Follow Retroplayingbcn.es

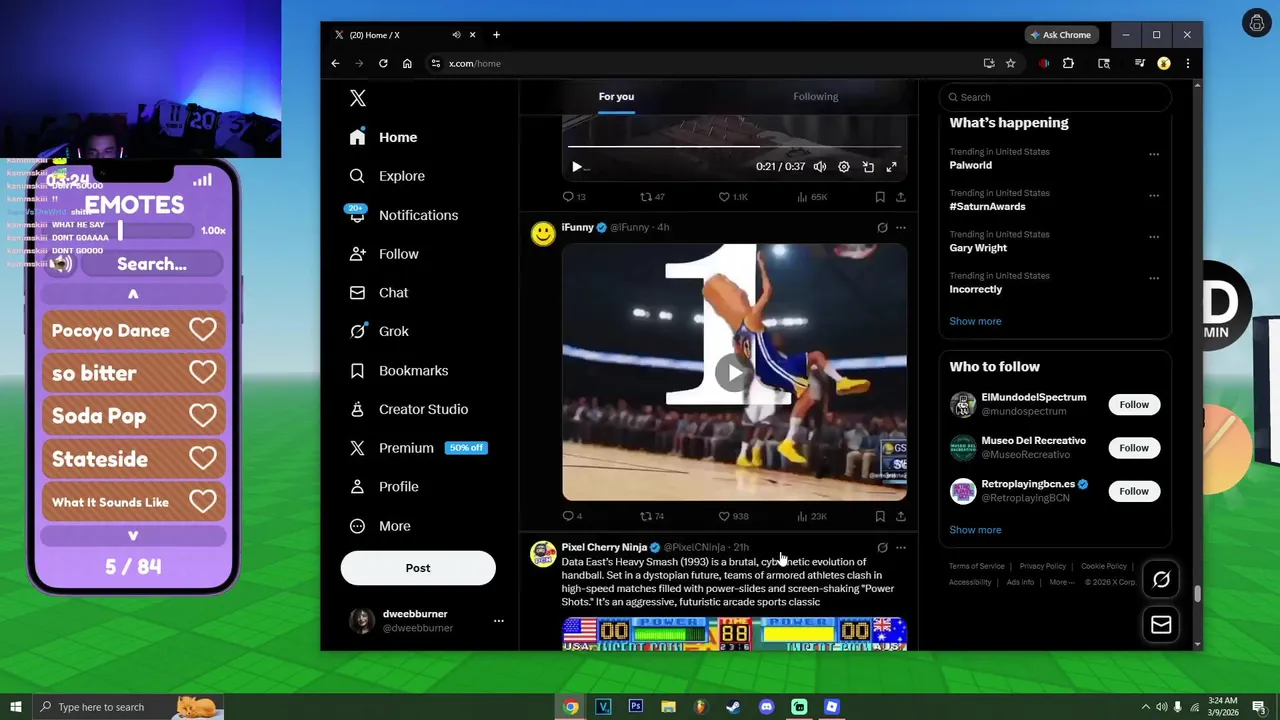point(1134,491)
